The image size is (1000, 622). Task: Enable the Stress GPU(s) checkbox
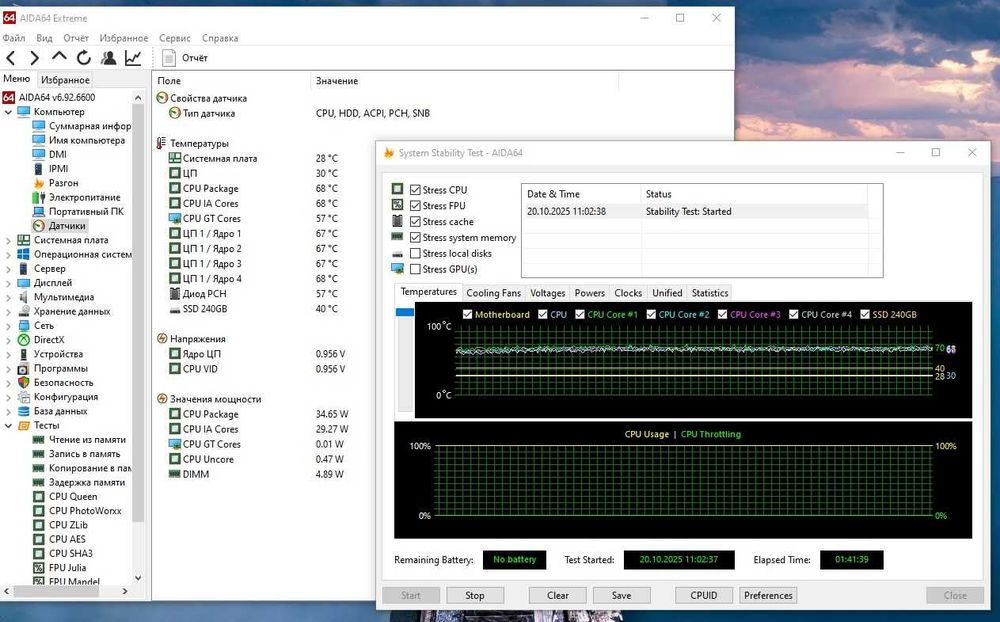coord(415,269)
